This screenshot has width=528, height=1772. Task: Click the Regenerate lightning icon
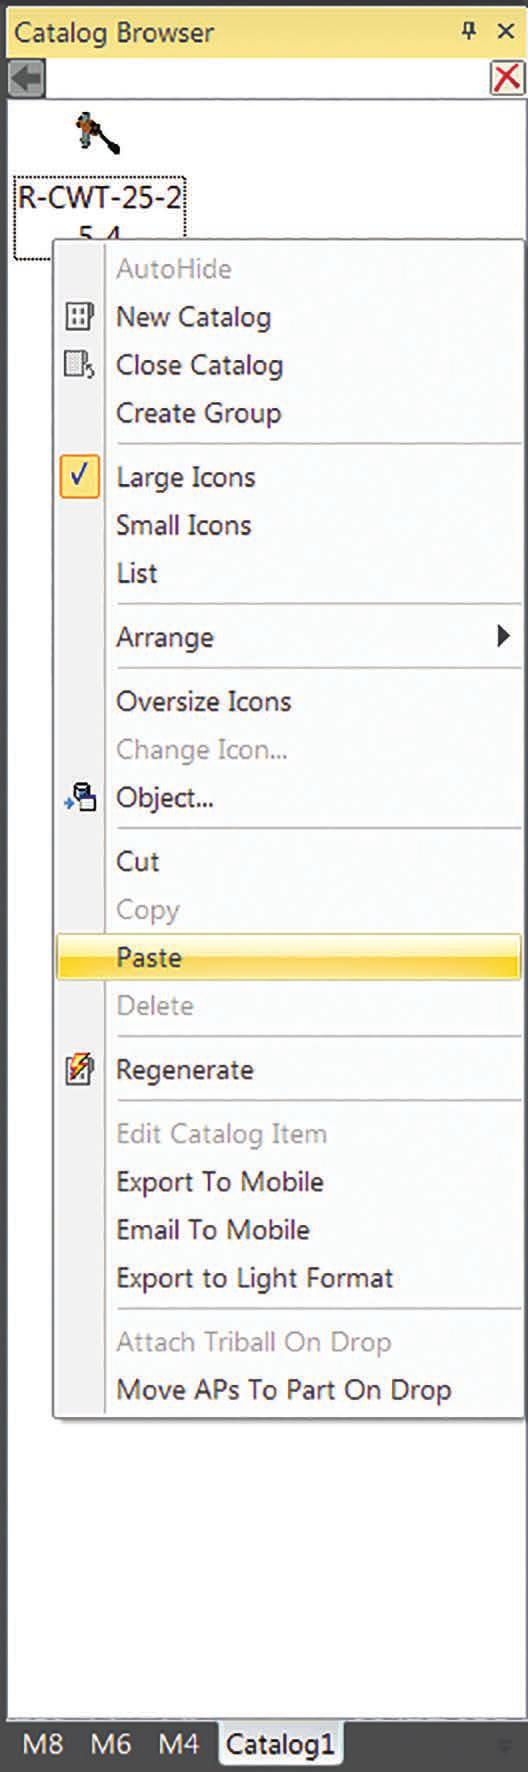coord(79,1069)
